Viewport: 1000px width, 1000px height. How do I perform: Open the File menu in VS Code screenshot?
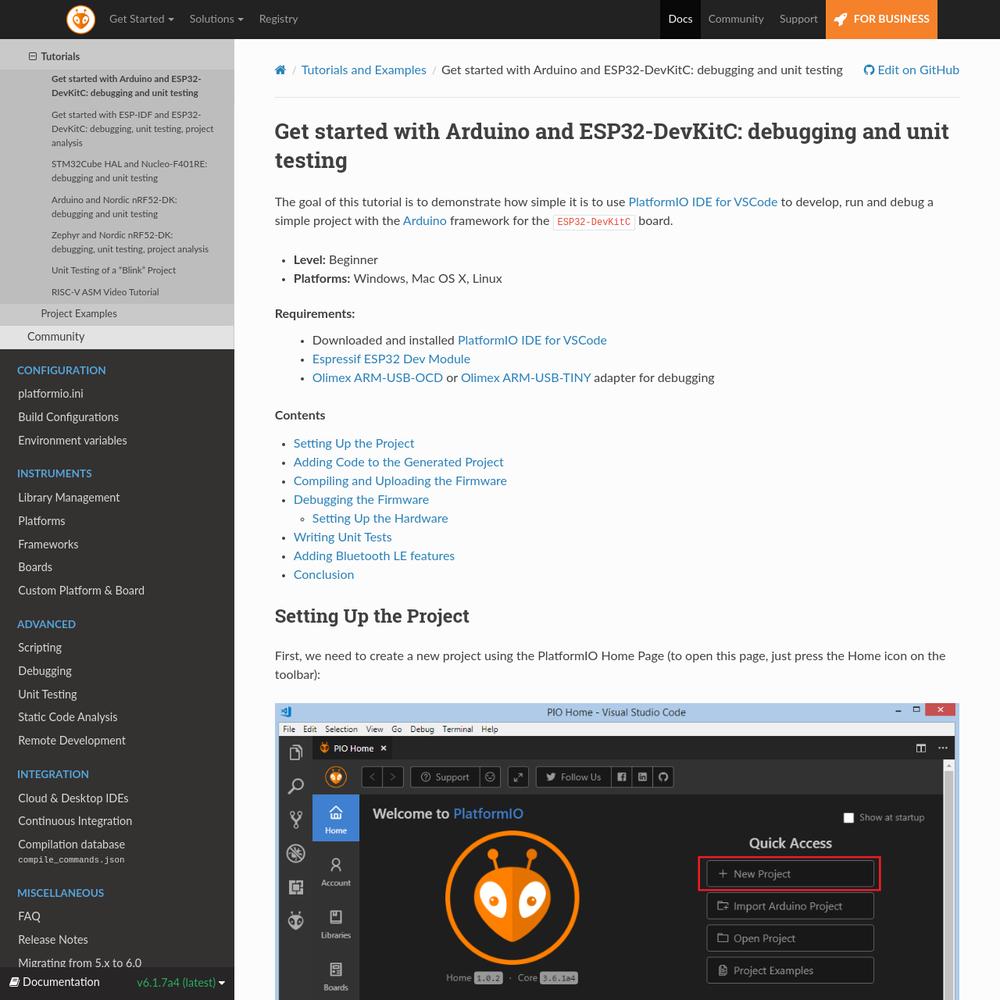coord(289,729)
